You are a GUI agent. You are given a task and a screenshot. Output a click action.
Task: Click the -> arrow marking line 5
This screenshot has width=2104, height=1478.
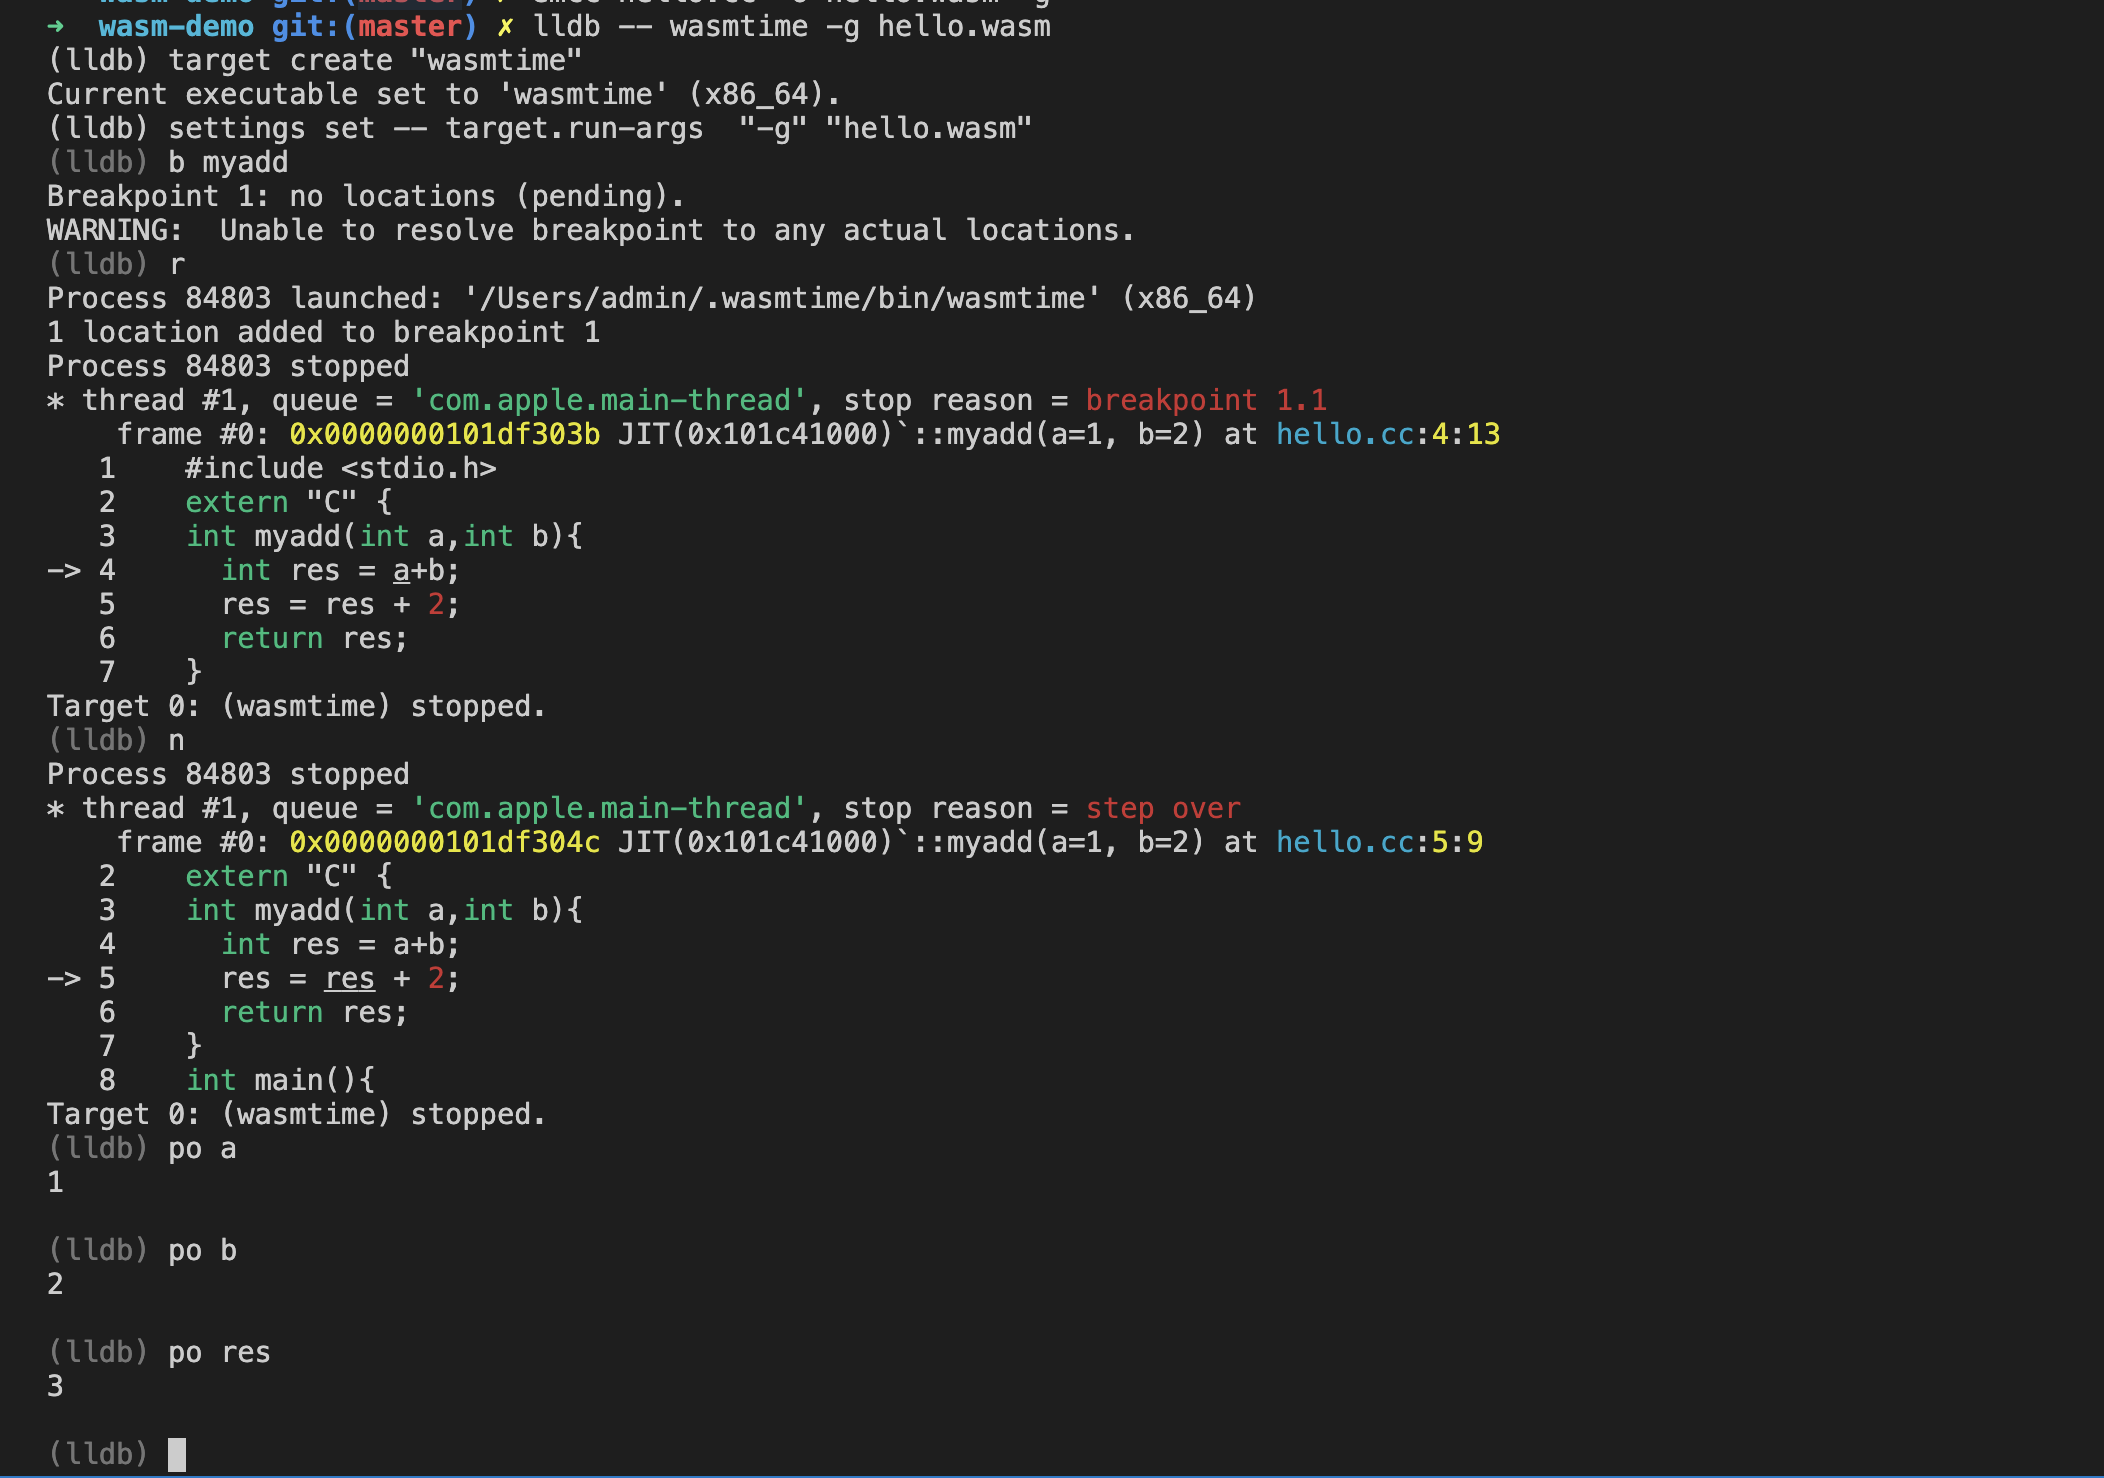pyautogui.click(x=65, y=977)
